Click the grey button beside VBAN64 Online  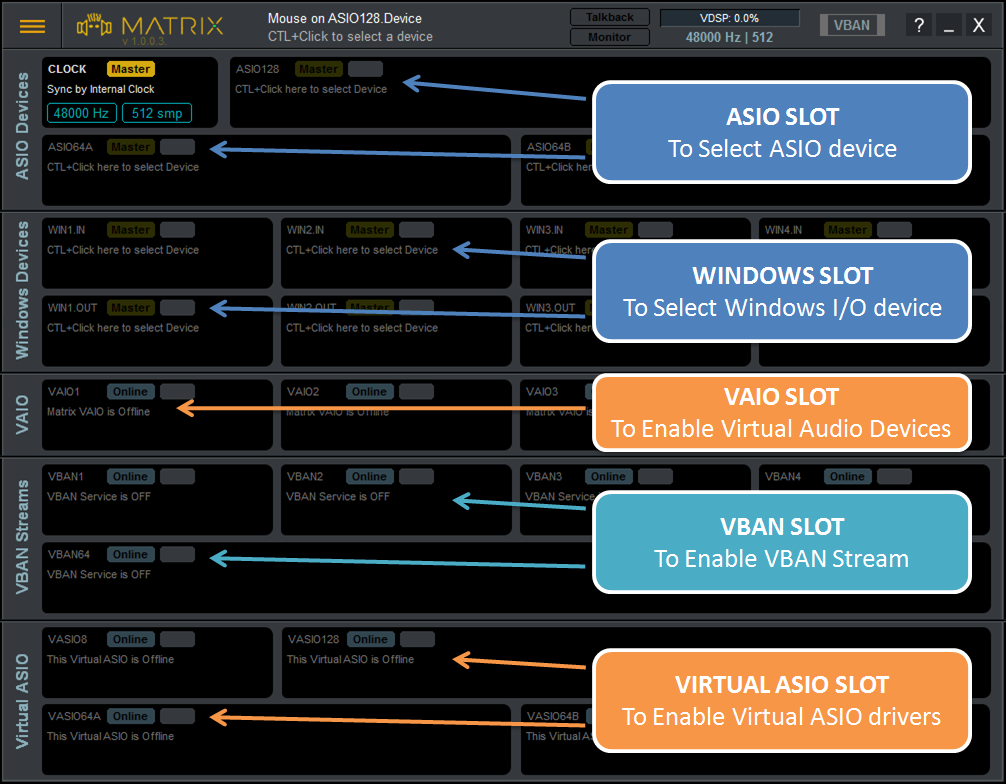[178, 554]
